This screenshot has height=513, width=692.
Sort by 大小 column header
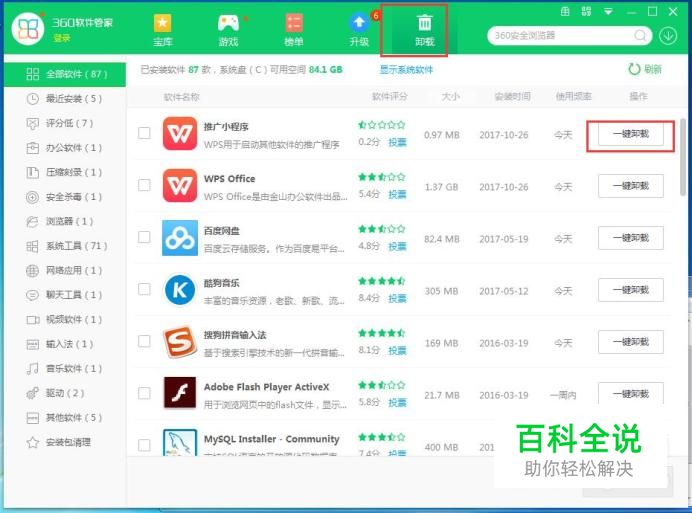450,96
